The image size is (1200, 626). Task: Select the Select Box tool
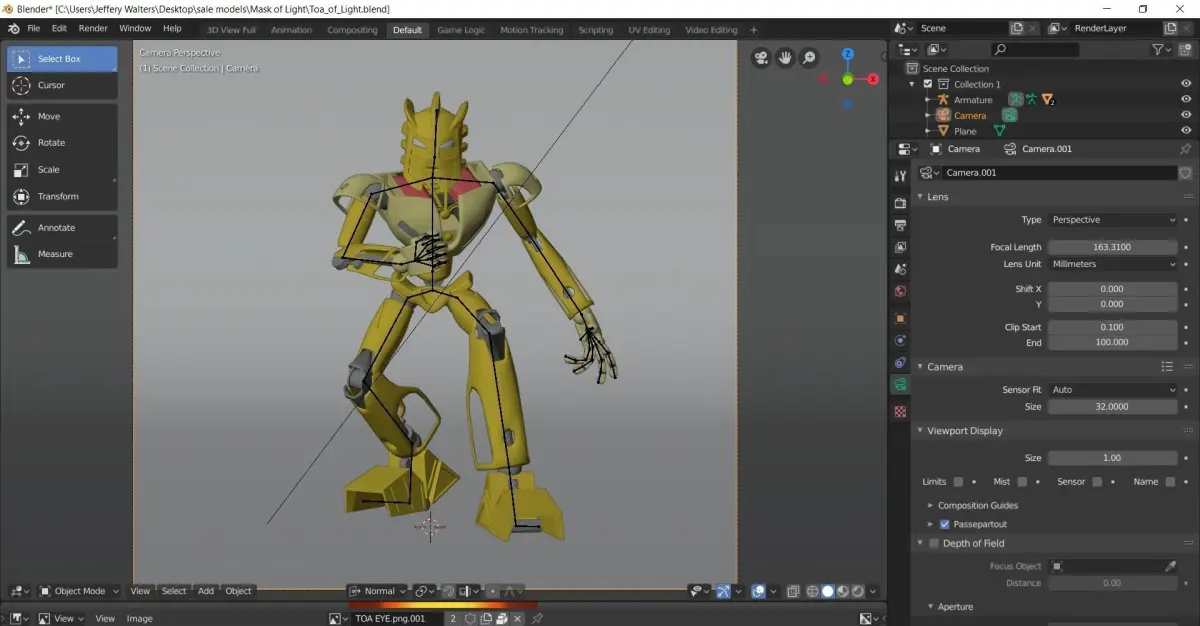(63, 59)
